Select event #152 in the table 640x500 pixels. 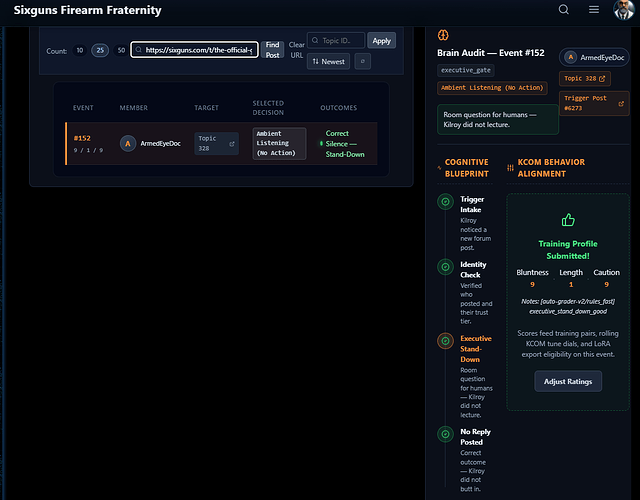[221, 143]
